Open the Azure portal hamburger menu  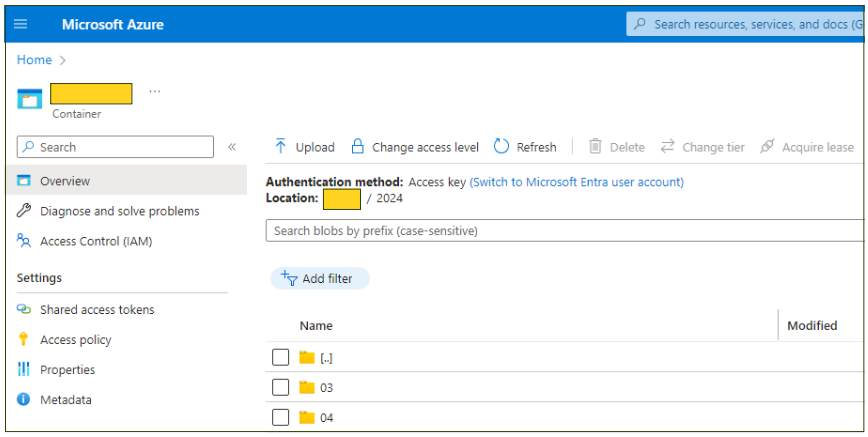pyautogui.click(x=21, y=24)
